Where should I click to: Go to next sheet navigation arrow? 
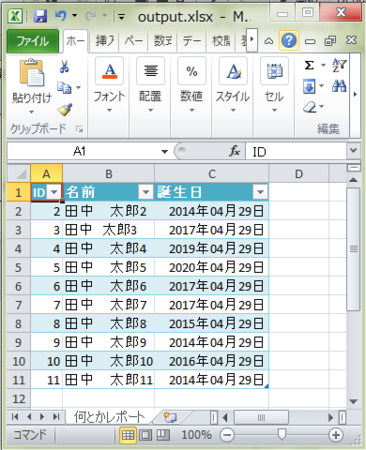[x=42, y=417]
